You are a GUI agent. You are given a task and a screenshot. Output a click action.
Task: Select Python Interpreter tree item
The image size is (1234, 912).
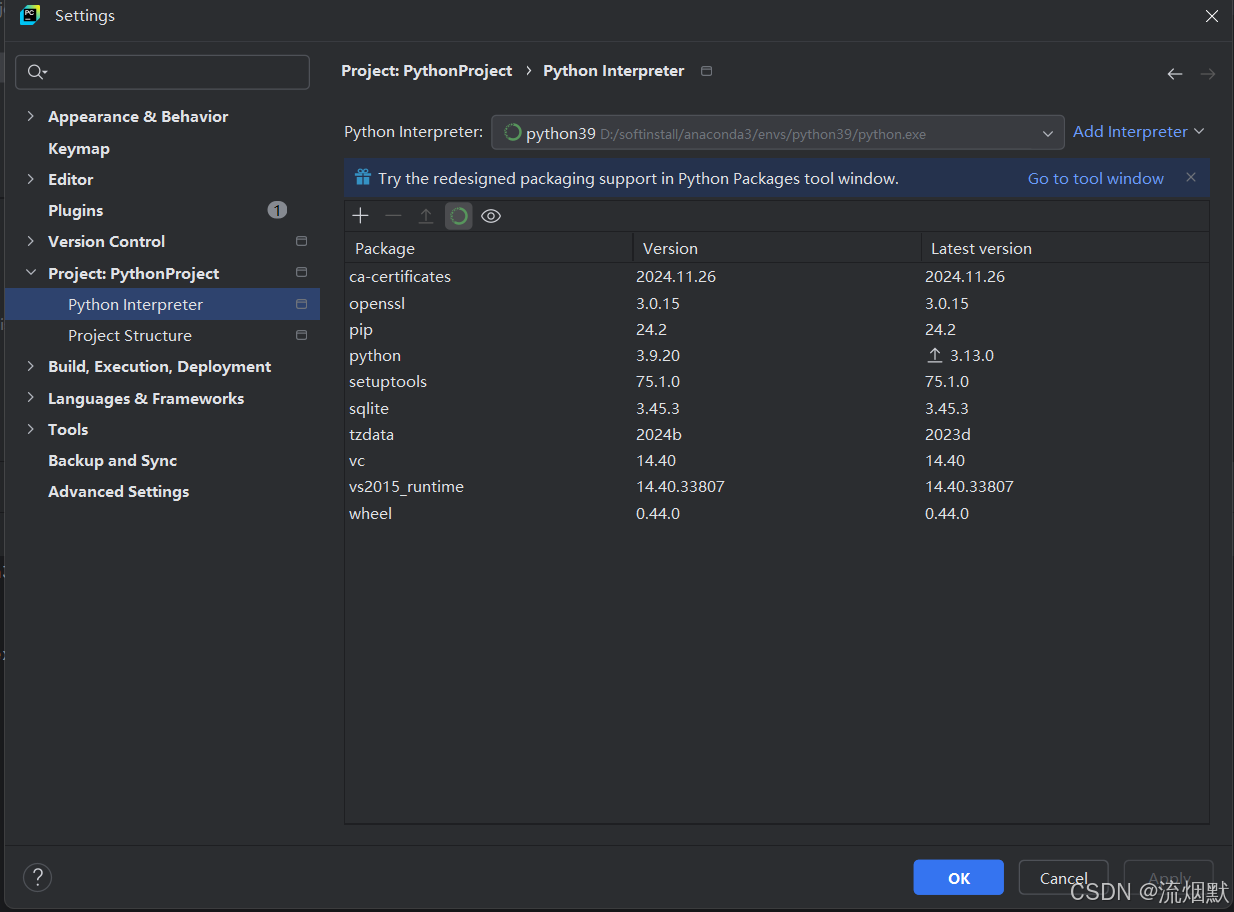(162, 304)
